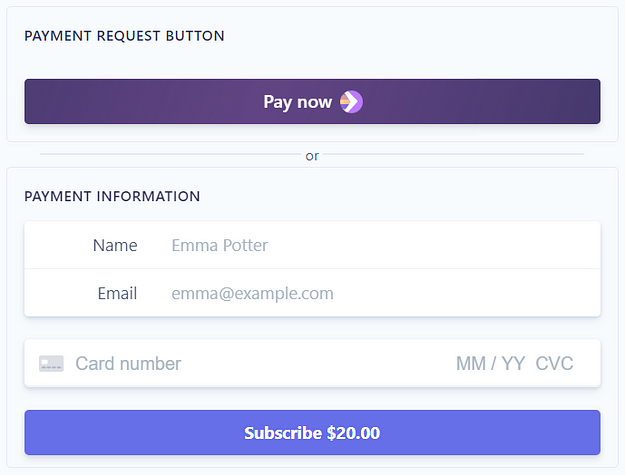Screen dimensions: 625x475
Task: Click the PAYMENT REQUEST BUTTON heading
Action: coord(124,36)
